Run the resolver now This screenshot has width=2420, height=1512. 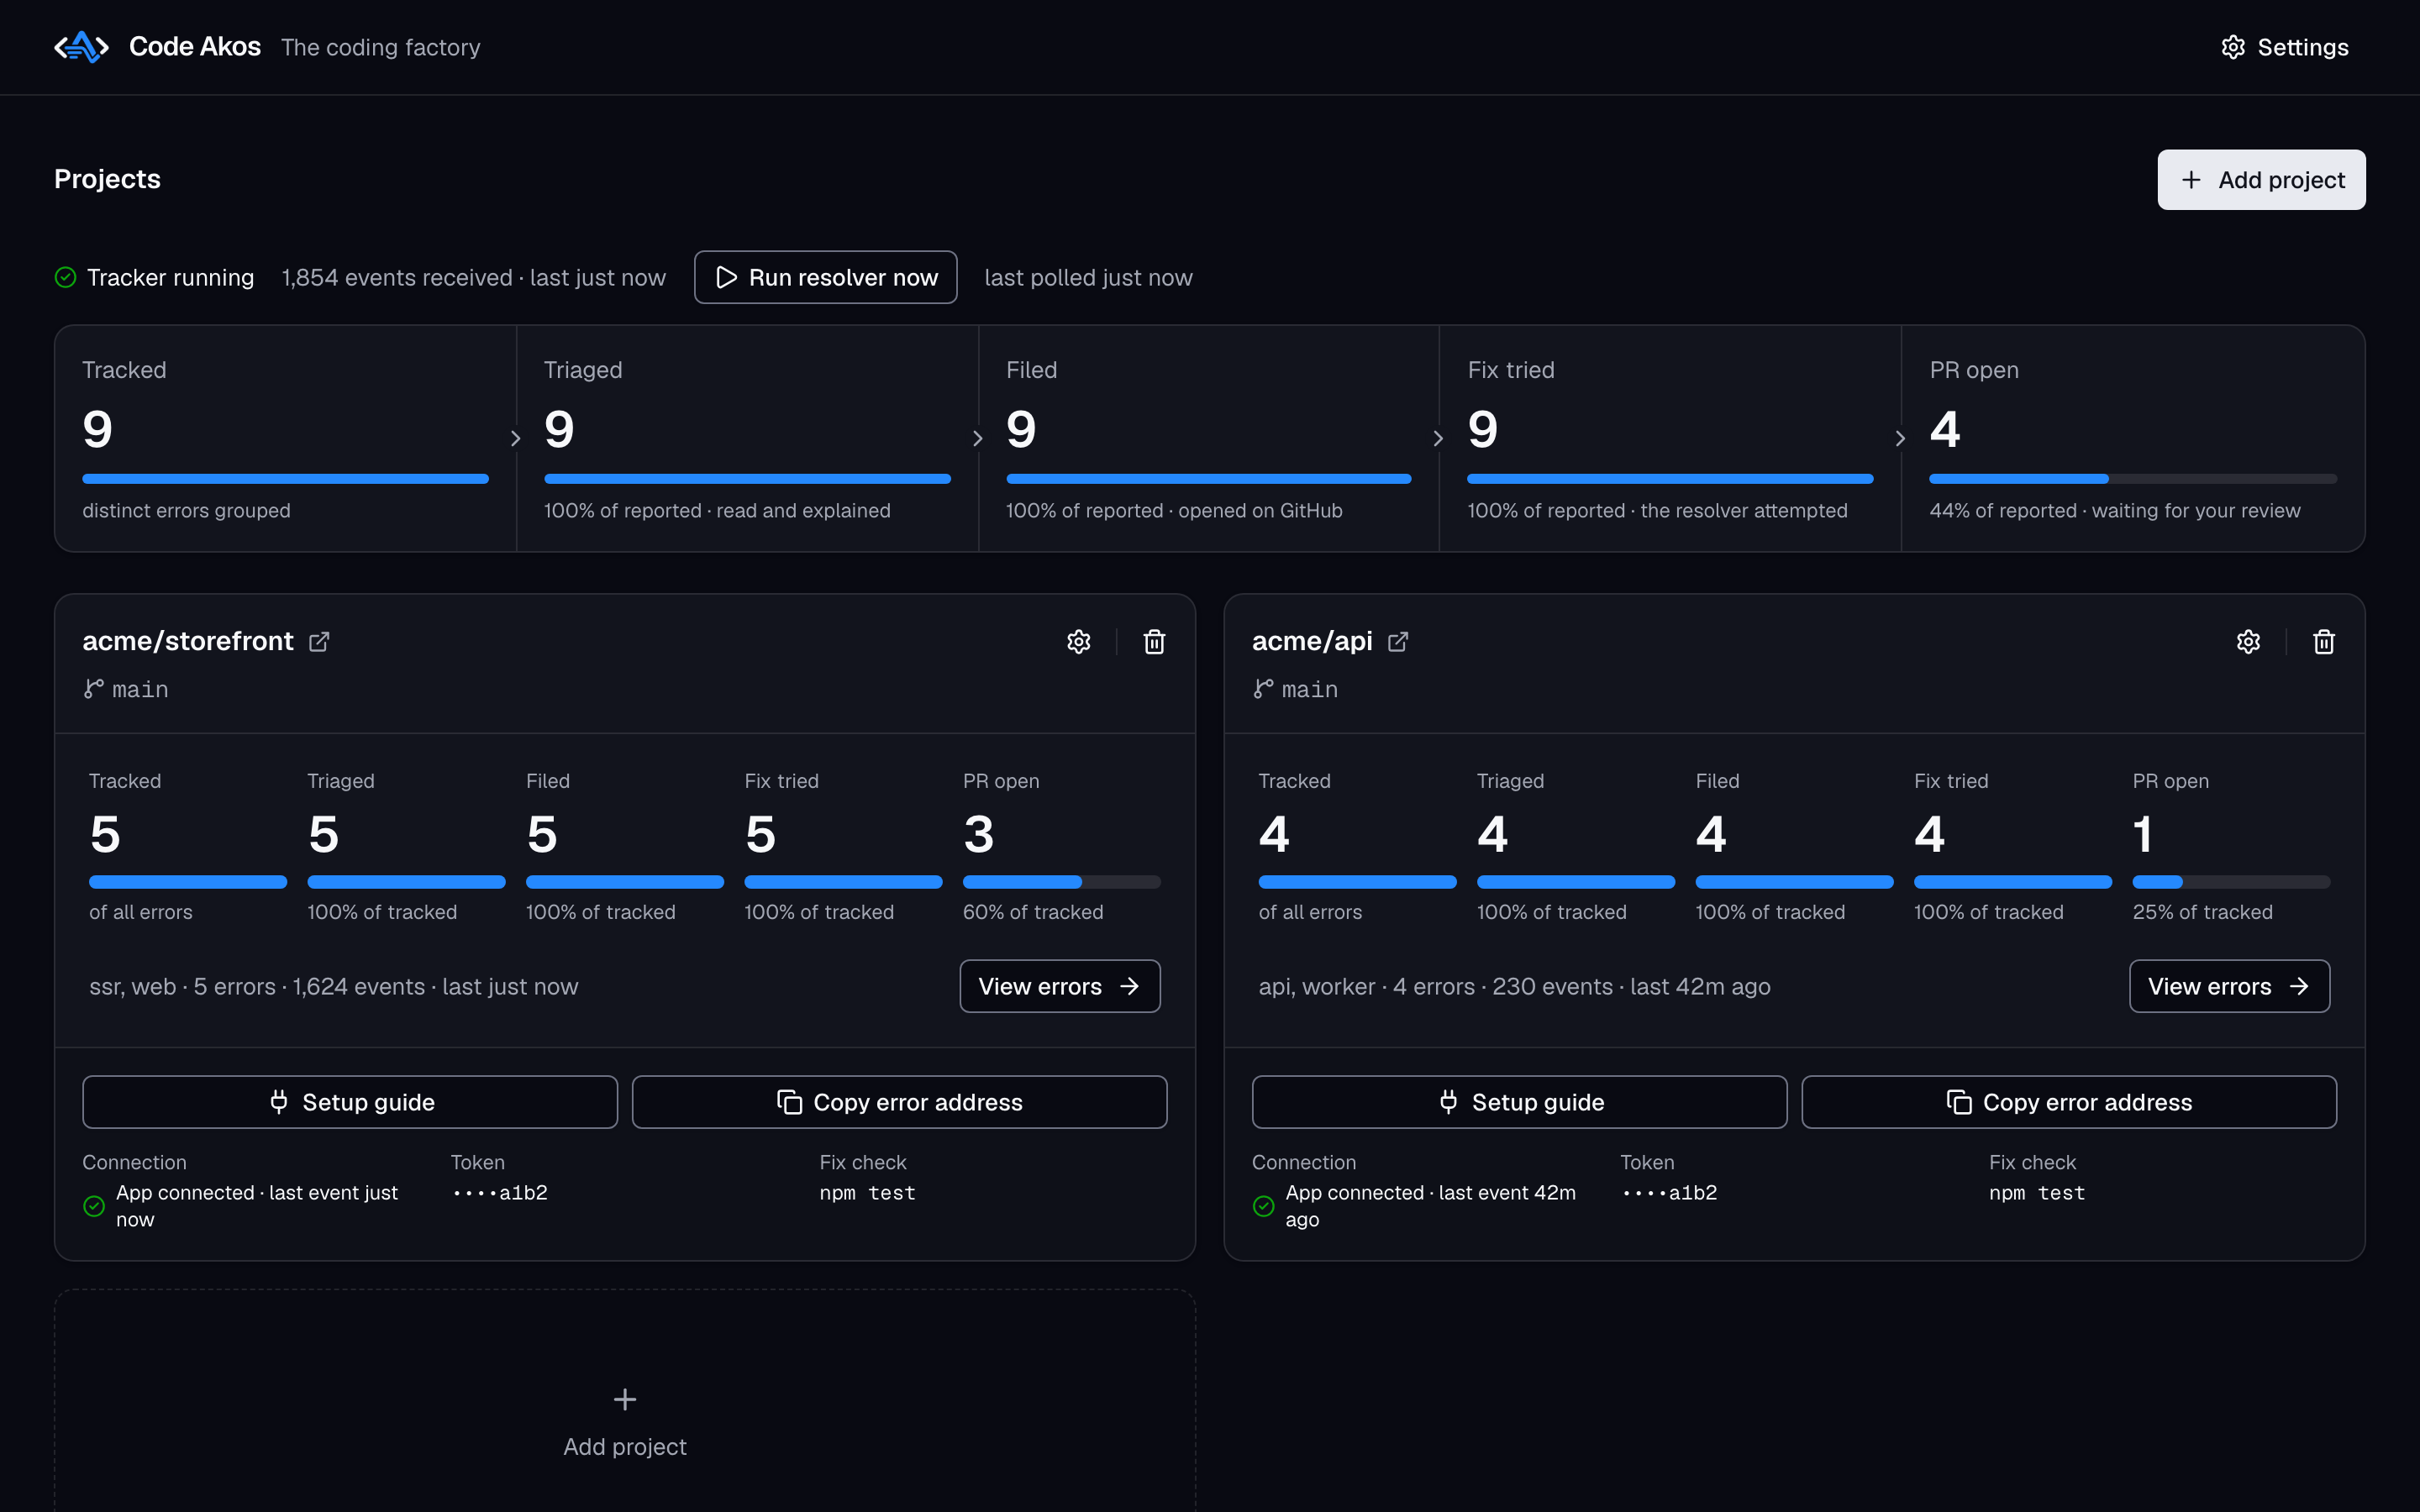coord(825,277)
